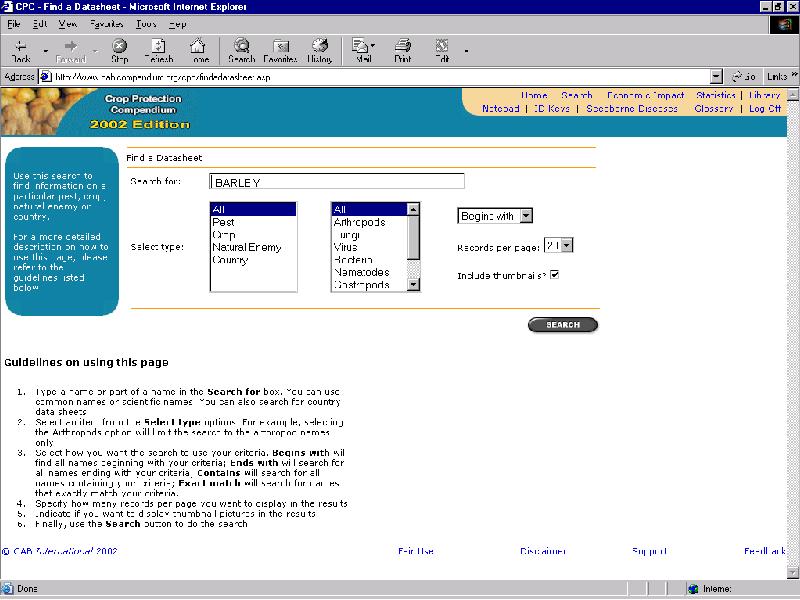The image size is (800, 600).
Task: Open the Help menu
Action: (x=177, y=23)
